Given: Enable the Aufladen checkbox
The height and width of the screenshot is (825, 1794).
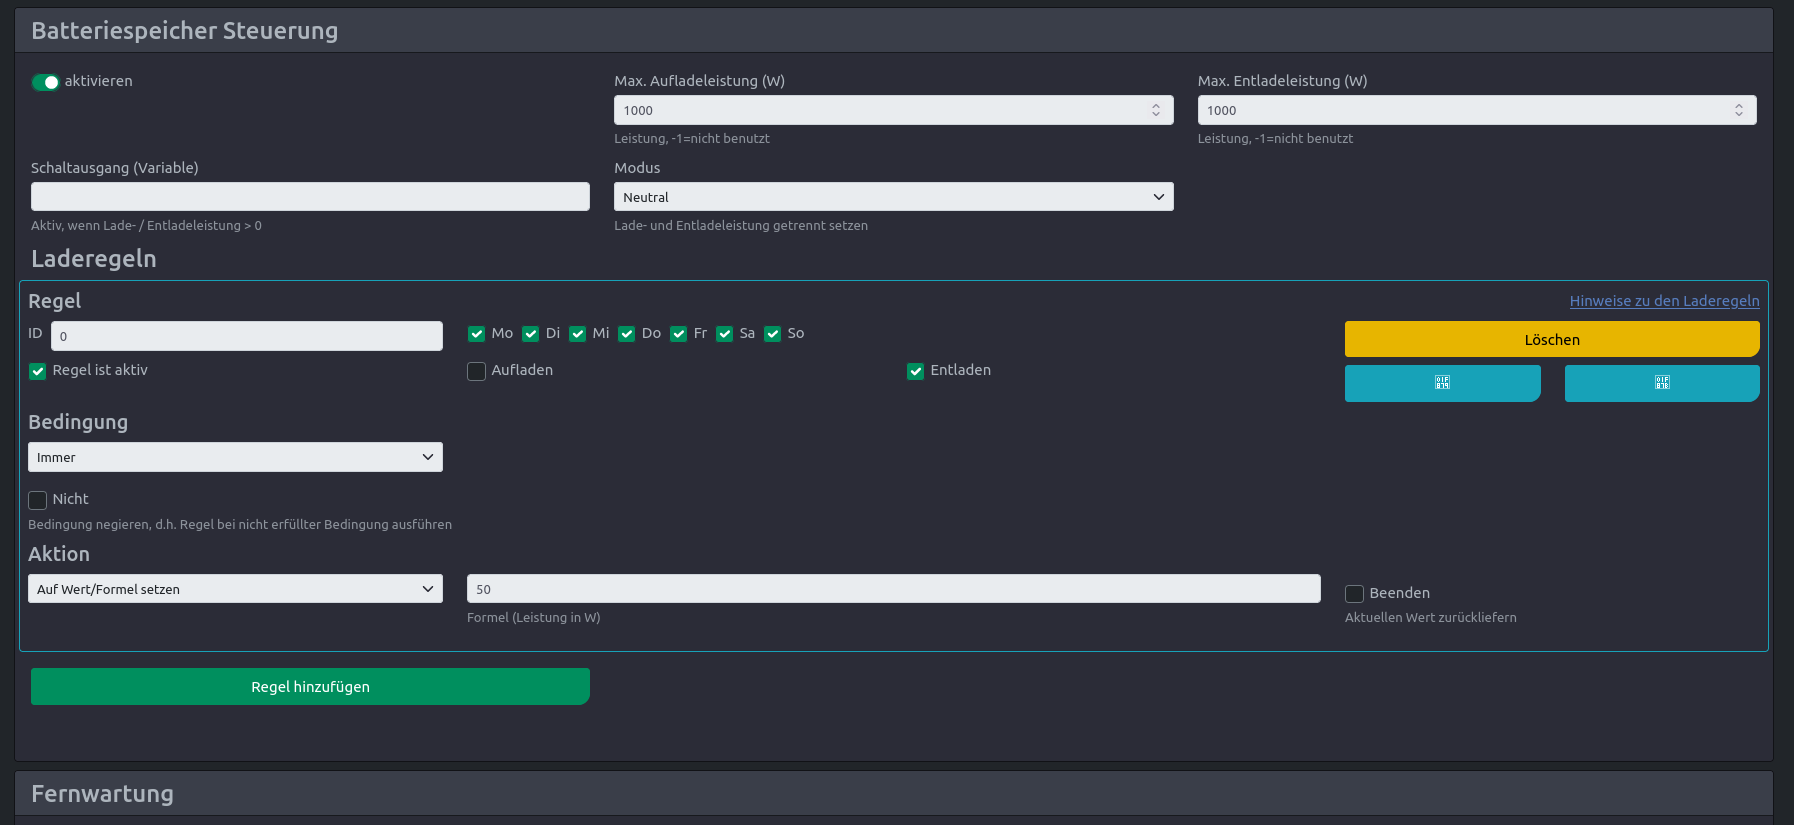Looking at the screenshot, I should [x=476, y=371].
